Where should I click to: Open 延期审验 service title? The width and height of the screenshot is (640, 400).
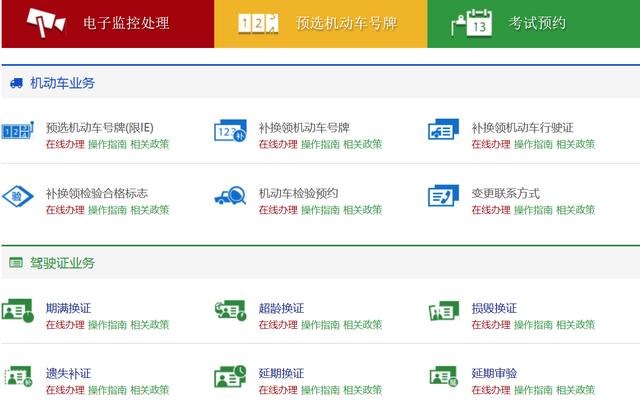pos(494,373)
